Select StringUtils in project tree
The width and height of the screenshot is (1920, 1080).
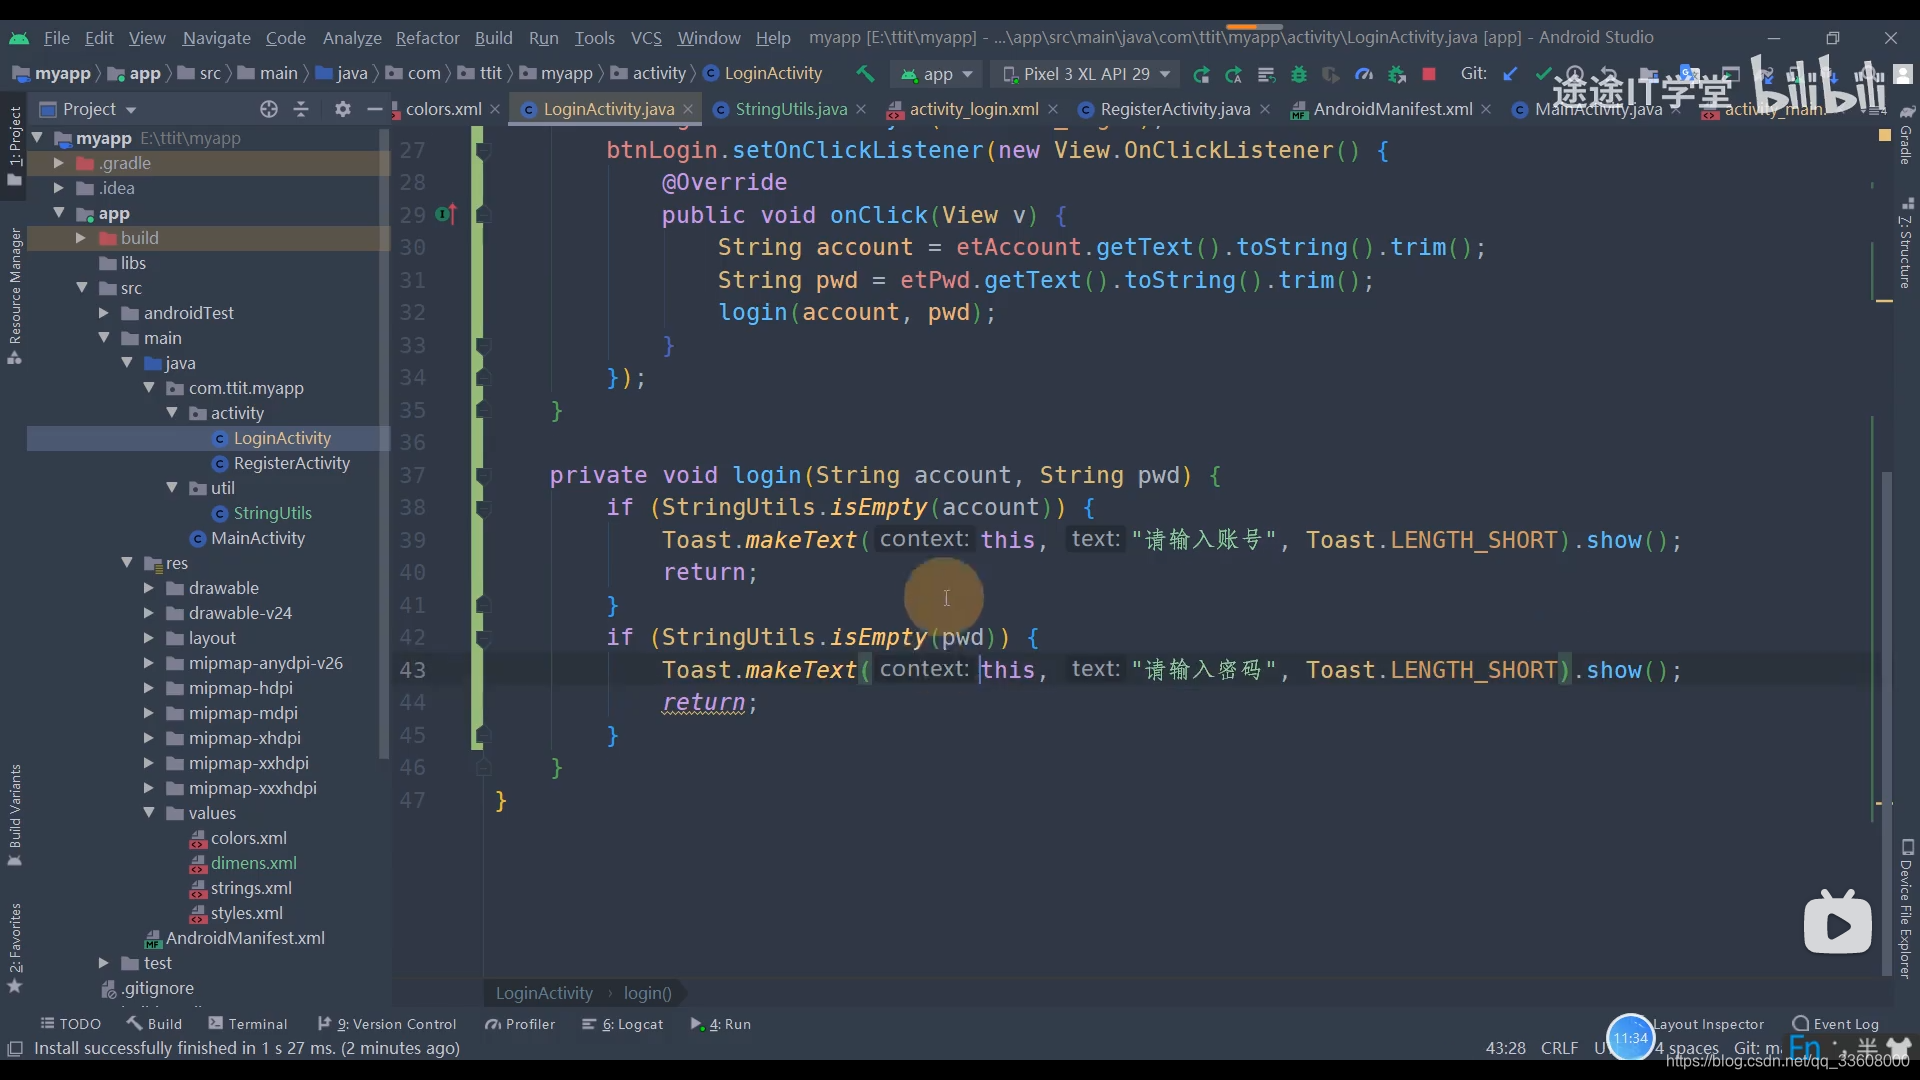coord(272,513)
